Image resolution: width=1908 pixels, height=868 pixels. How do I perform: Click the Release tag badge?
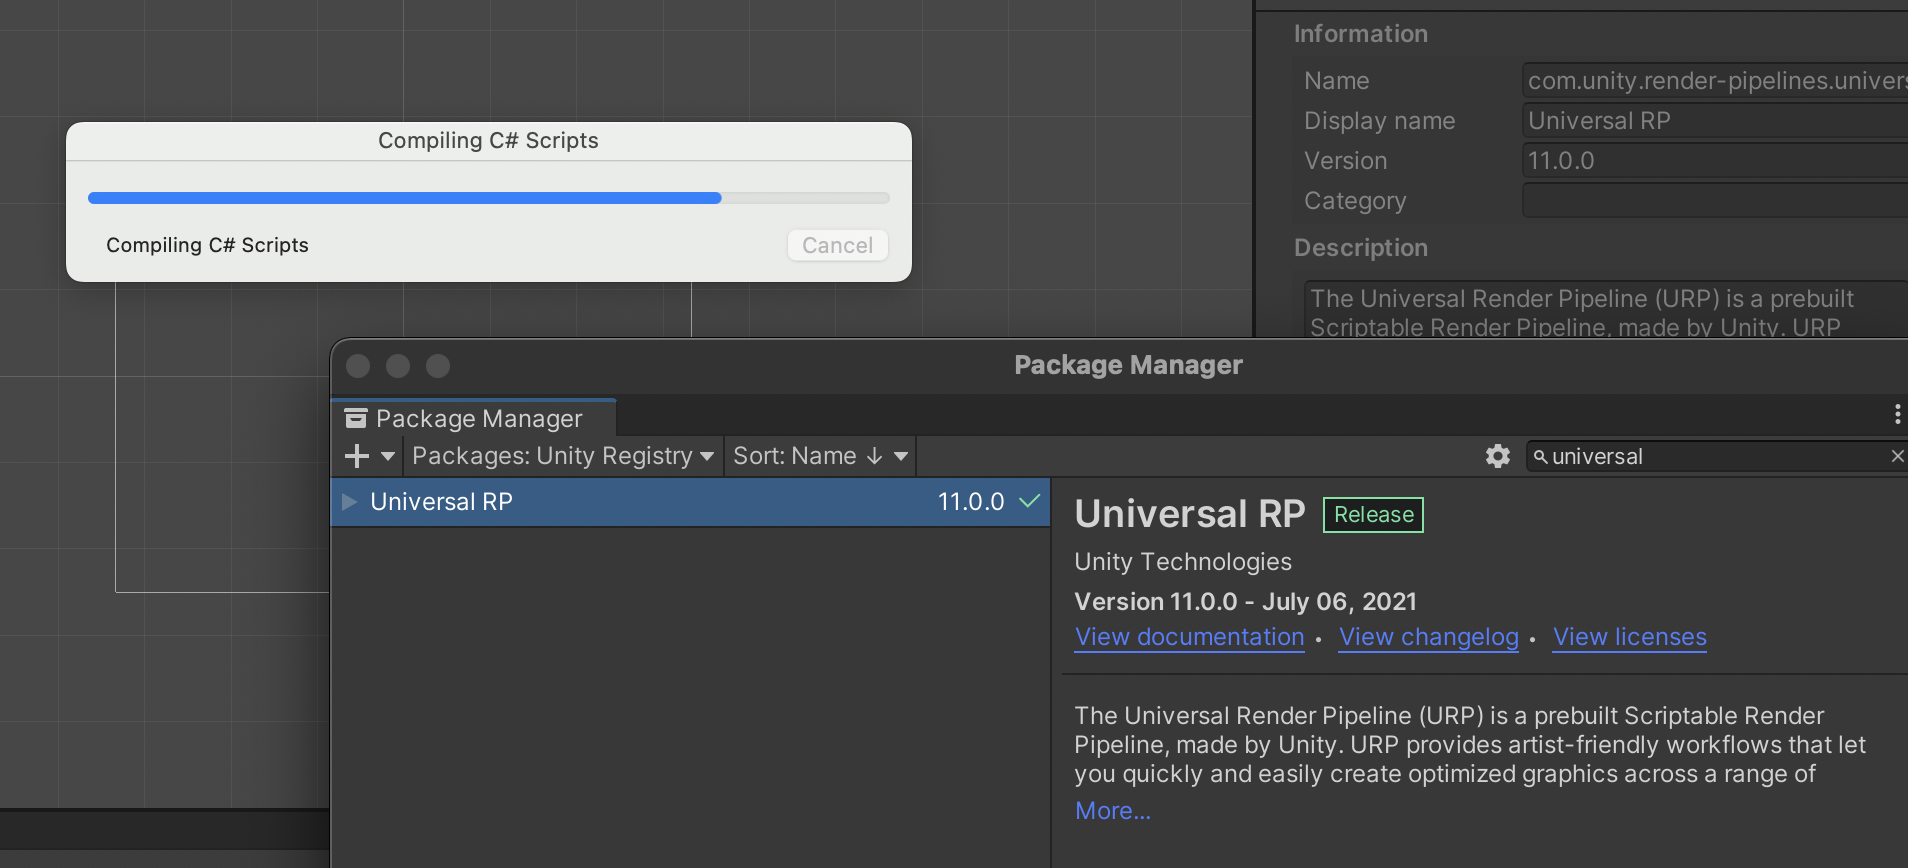pyautogui.click(x=1373, y=515)
